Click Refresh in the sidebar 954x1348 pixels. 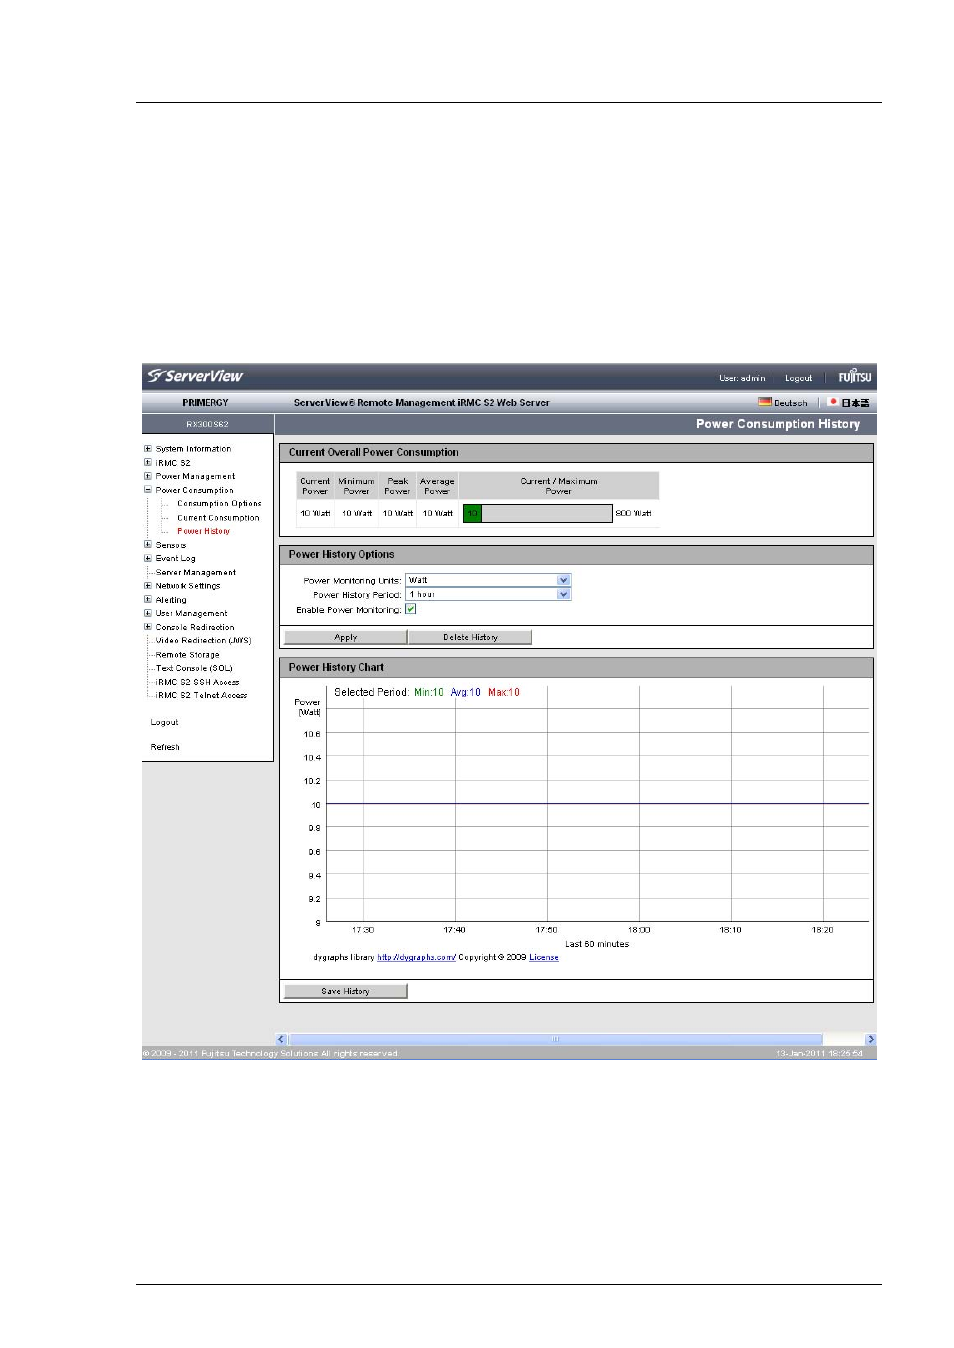[165, 747]
